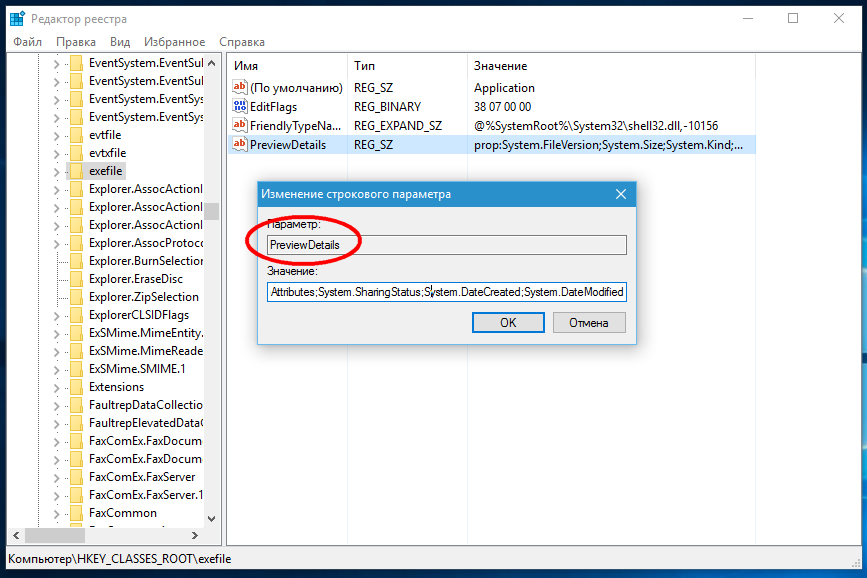Click the REG_BINARY type cell

pos(387,107)
